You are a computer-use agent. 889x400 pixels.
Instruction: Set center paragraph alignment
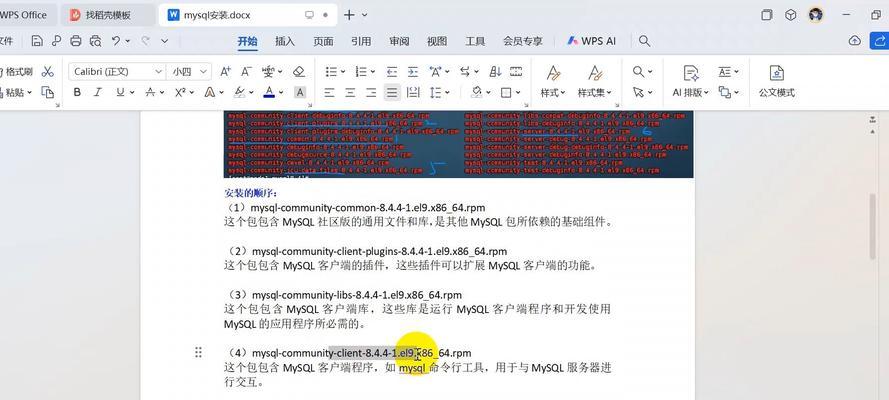(x=350, y=92)
